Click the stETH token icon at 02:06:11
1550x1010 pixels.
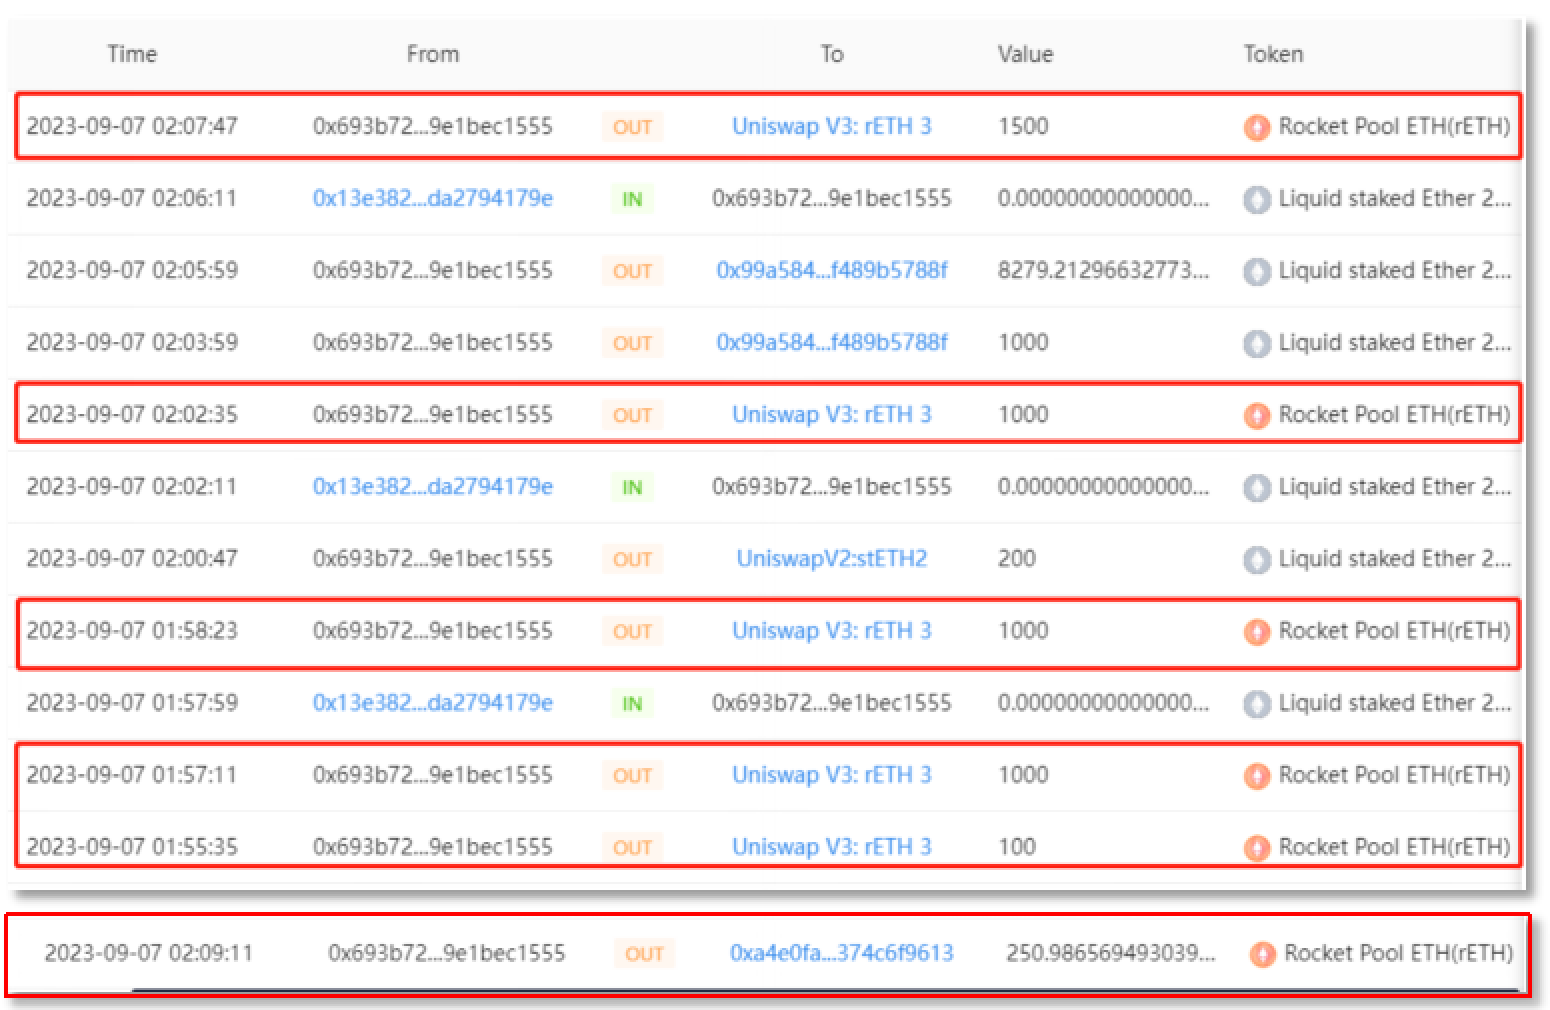(1257, 199)
